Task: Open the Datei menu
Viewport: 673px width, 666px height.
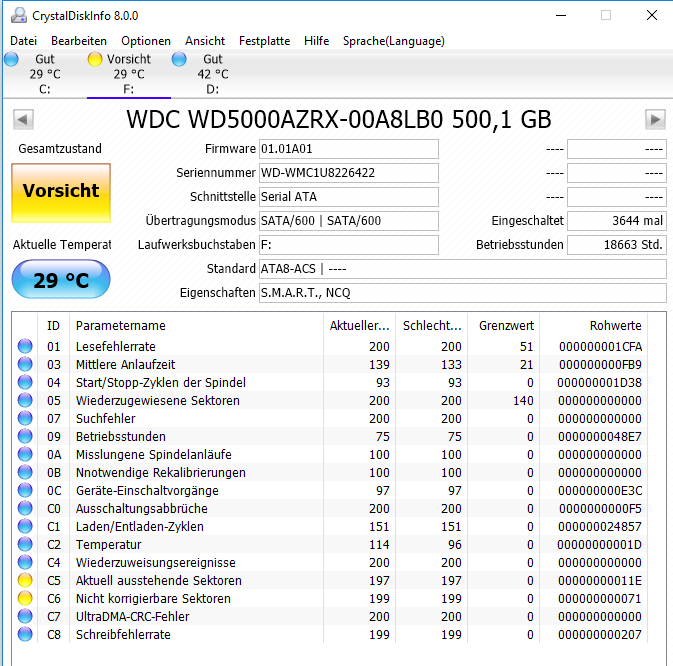Action: 24,41
